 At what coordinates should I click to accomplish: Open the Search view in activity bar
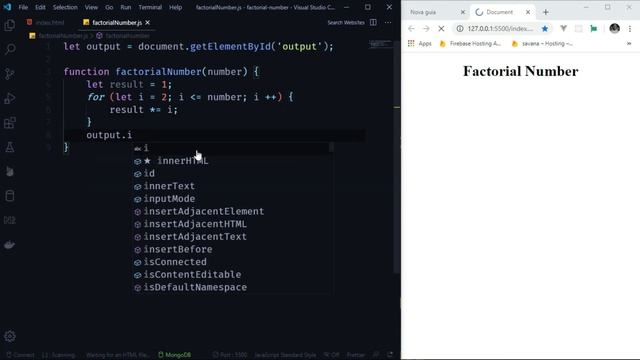pyautogui.click(x=10, y=49)
